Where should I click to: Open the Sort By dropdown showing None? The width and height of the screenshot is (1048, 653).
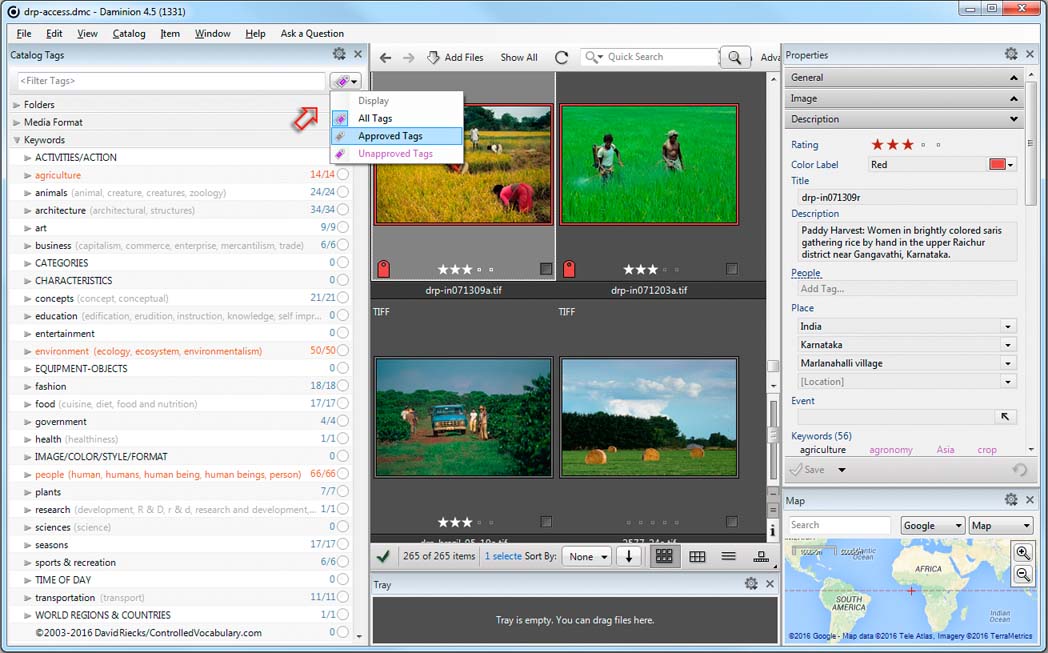point(586,557)
